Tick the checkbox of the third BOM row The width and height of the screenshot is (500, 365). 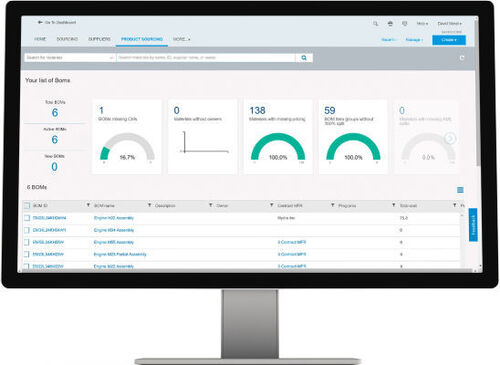(x=27, y=242)
